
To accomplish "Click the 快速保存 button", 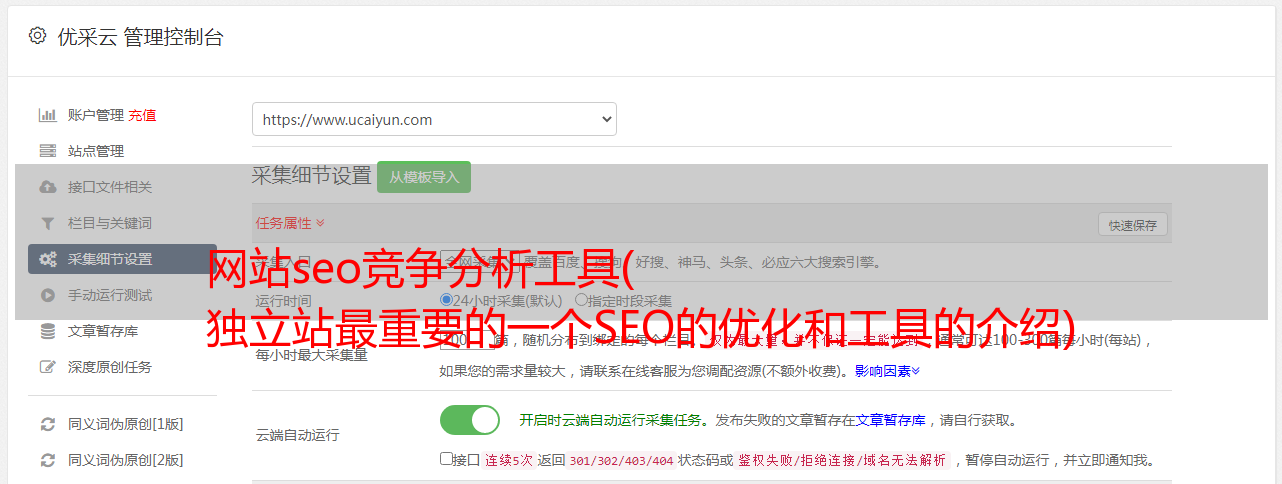I will point(1132,225).
